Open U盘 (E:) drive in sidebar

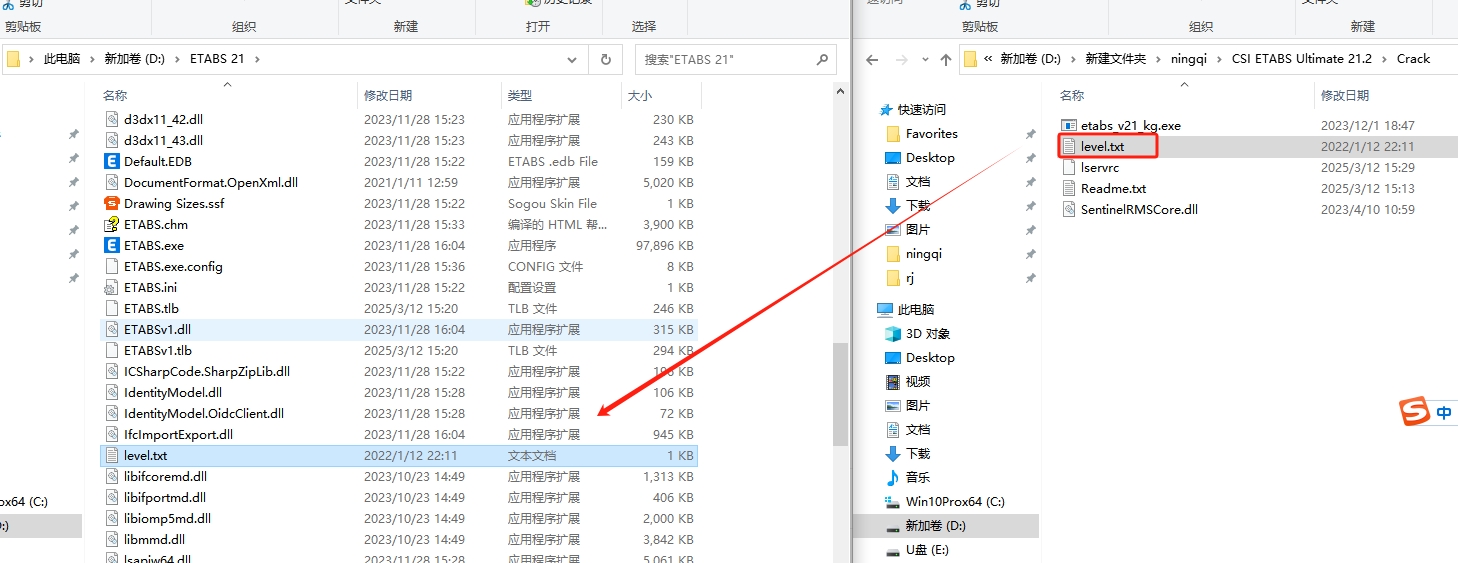926,550
